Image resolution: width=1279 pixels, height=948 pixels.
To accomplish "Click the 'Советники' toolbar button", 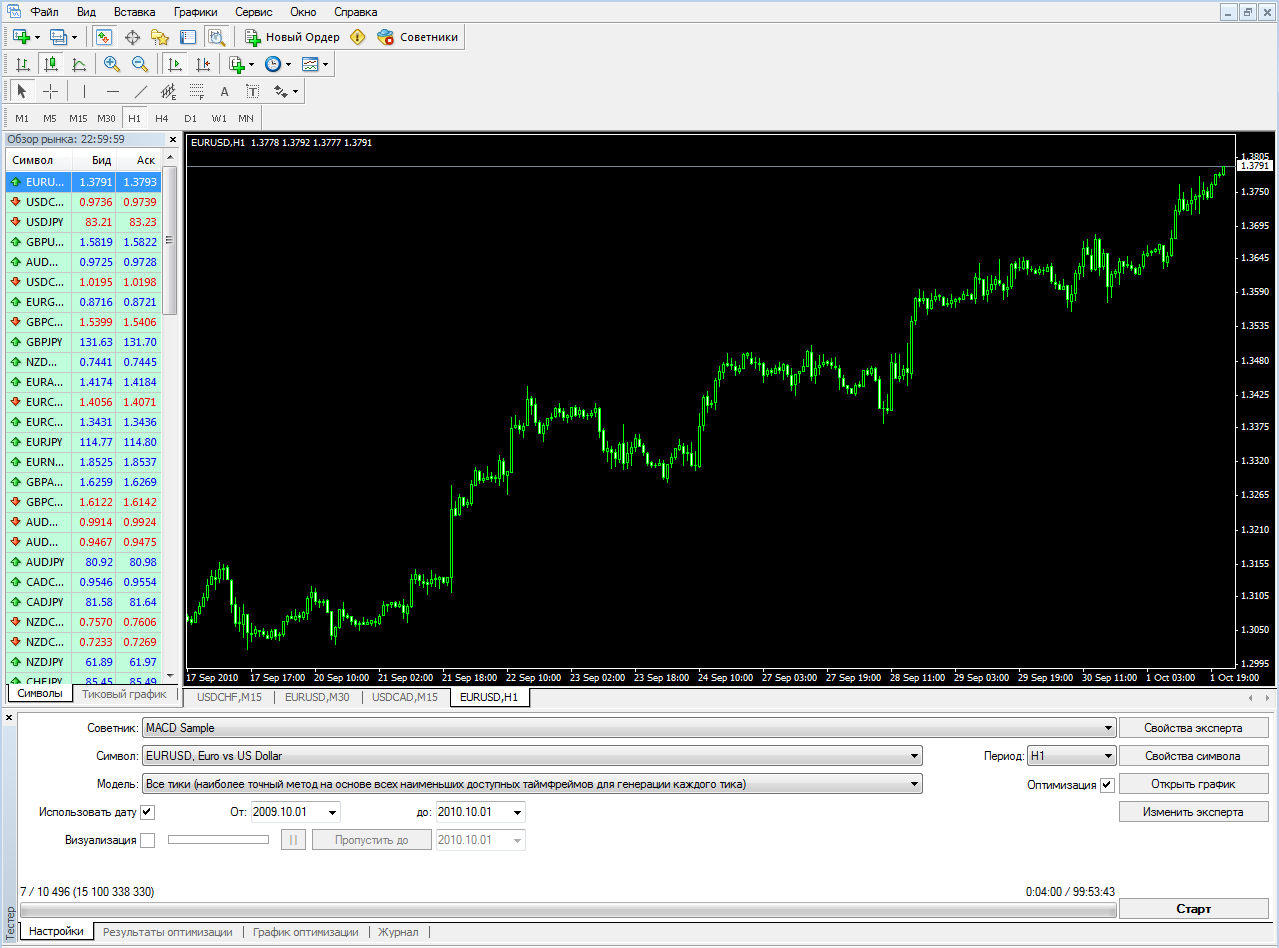I will coord(418,37).
